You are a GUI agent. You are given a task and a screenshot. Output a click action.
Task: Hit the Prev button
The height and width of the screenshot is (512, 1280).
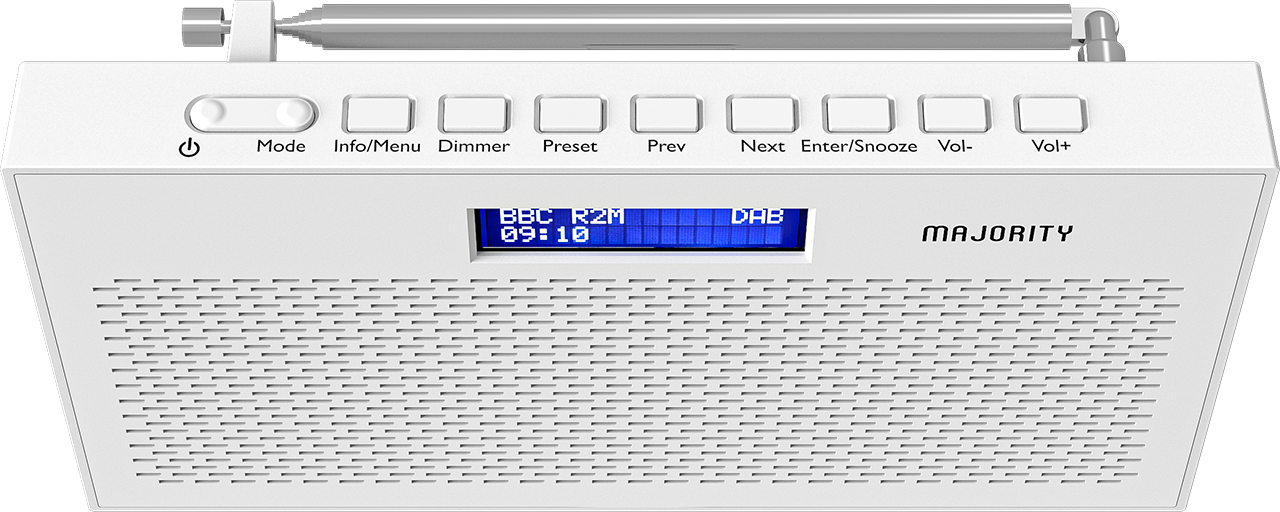666,114
